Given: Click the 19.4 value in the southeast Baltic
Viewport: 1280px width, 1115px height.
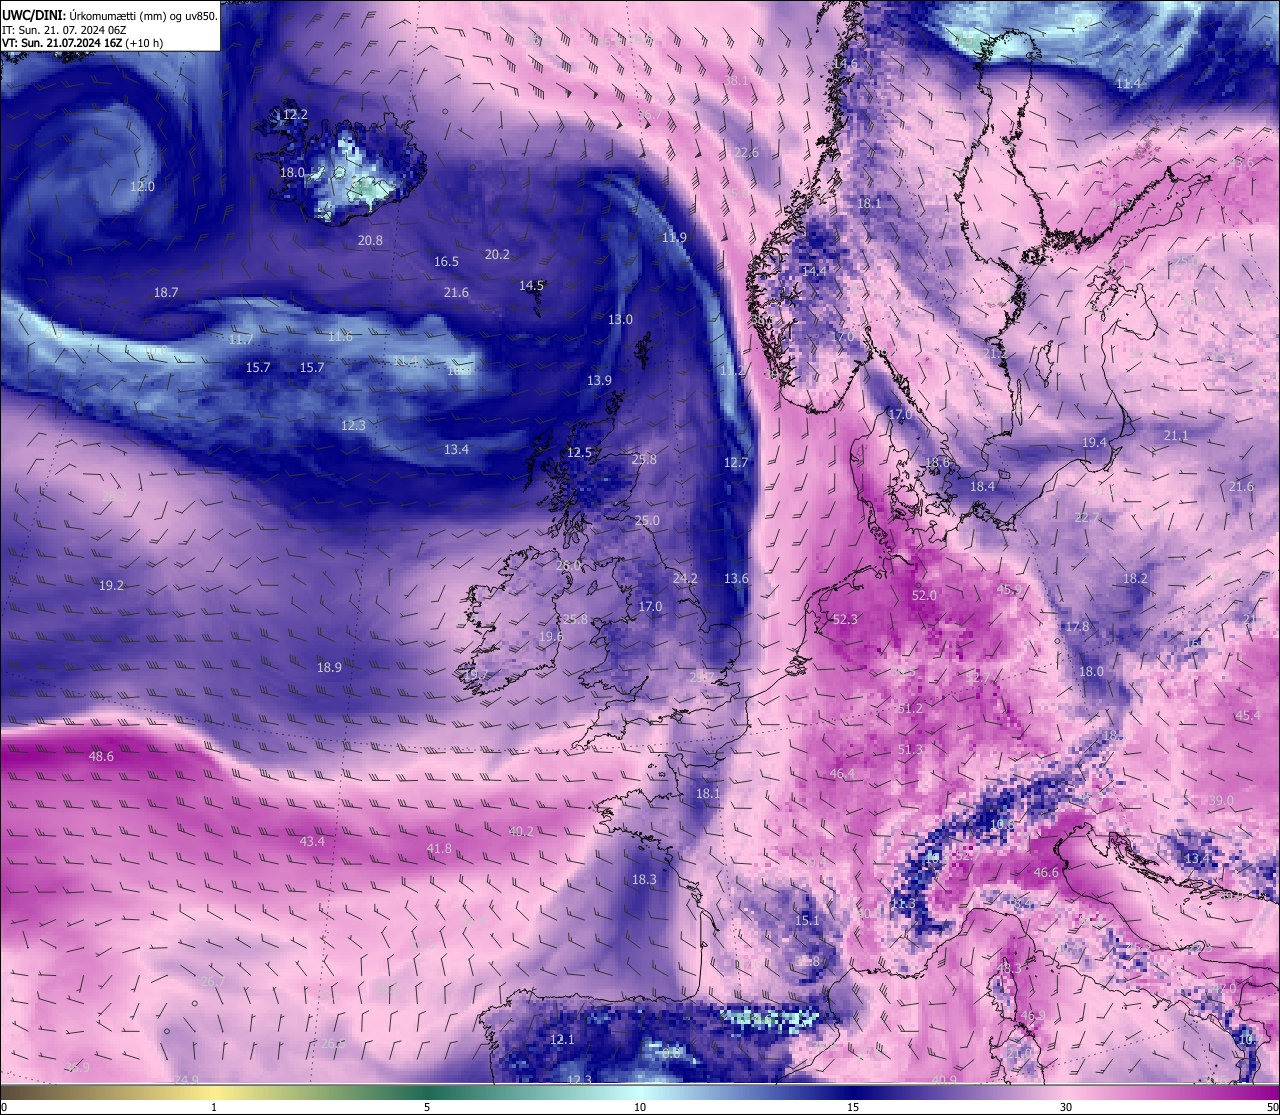Looking at the screenshot, I should click(1094, 443).
